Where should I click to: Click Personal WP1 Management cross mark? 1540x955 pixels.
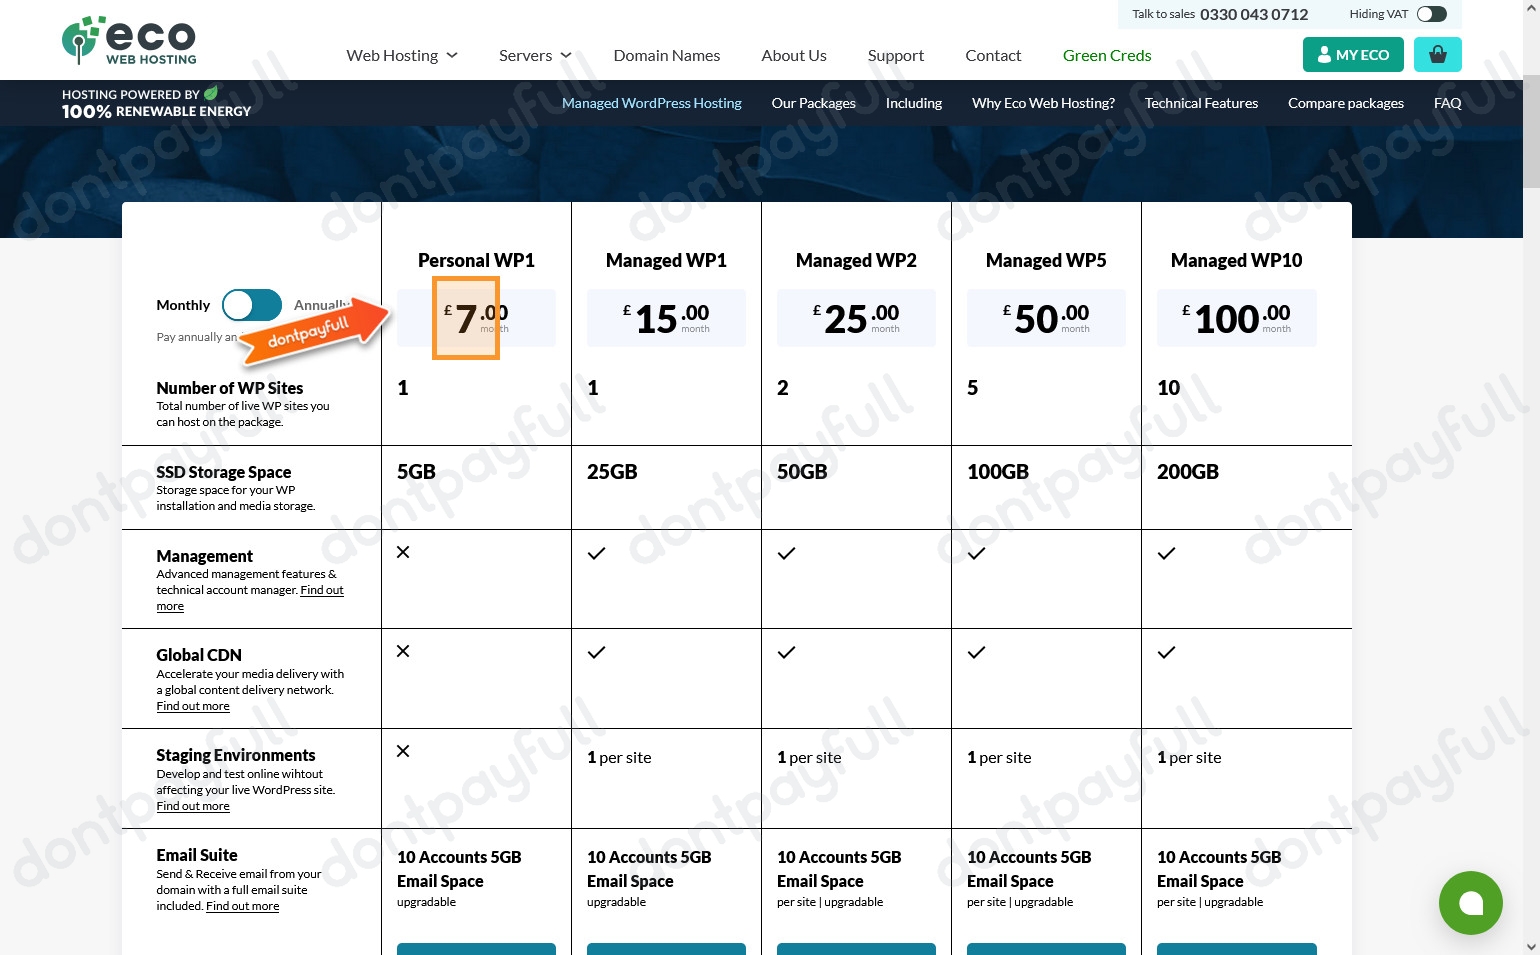click(403, 552)
